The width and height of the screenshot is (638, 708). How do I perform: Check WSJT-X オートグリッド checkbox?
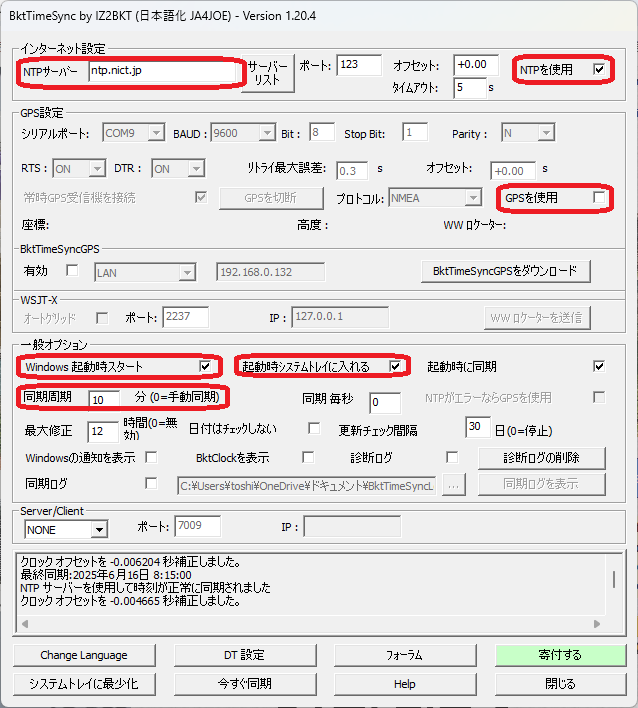coord(102,318)
